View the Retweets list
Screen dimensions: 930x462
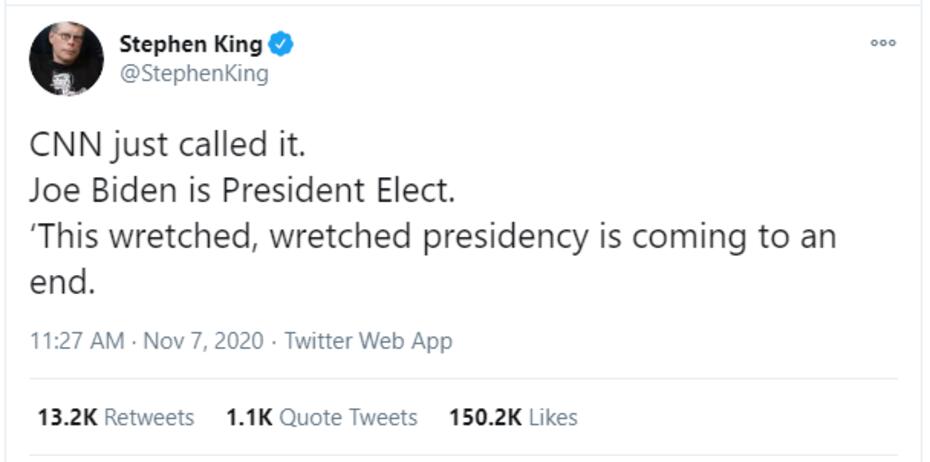149,417
